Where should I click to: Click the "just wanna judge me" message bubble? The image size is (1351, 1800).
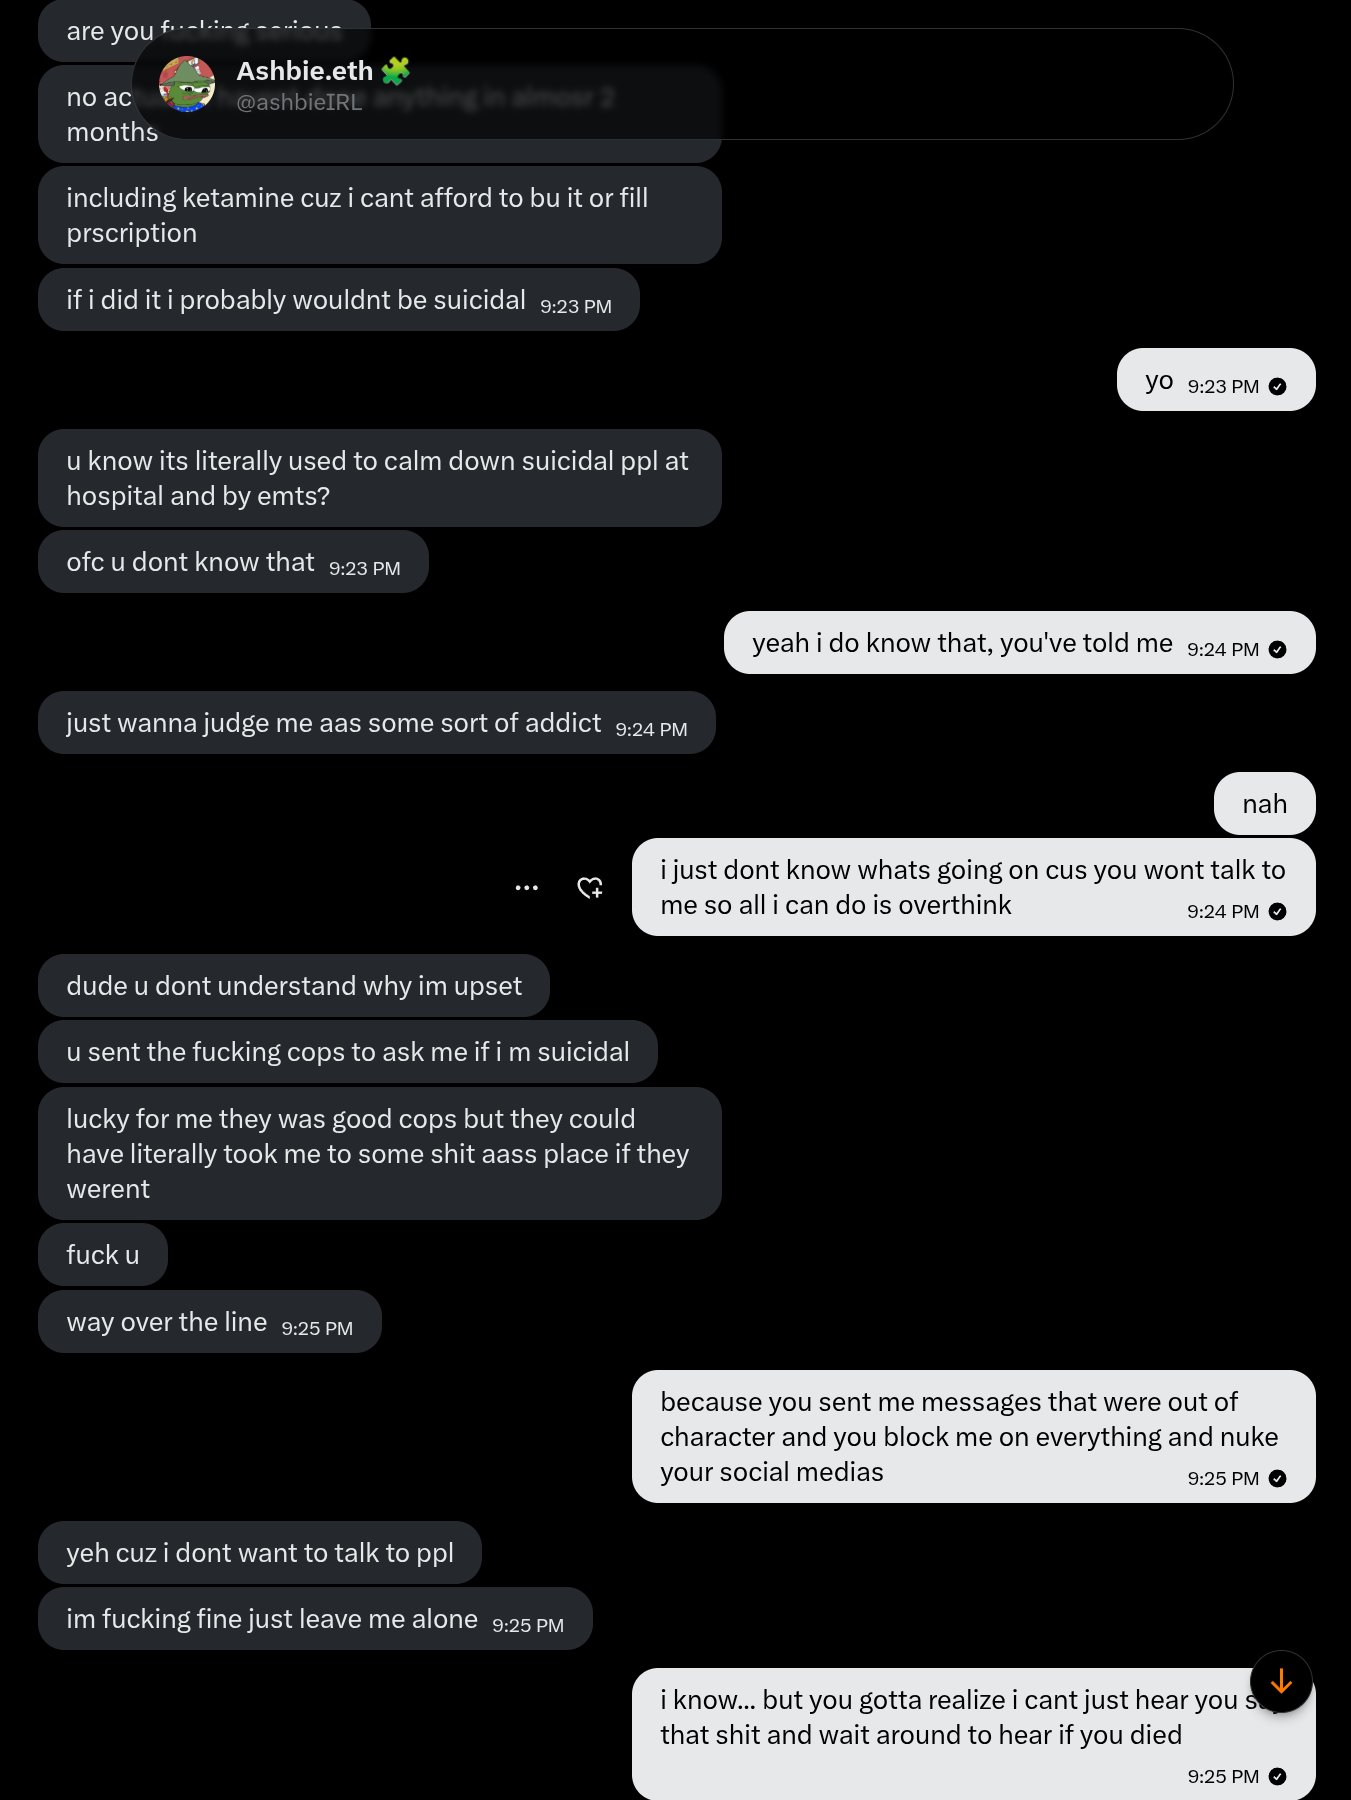pos(375,723)
